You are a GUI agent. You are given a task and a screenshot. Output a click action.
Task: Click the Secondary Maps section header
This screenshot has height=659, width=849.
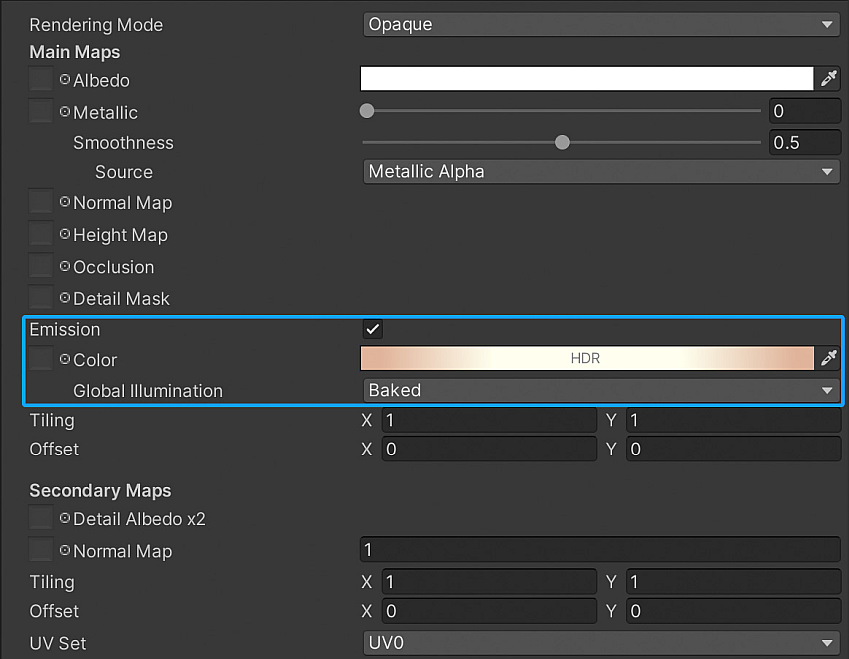(100, 490)
